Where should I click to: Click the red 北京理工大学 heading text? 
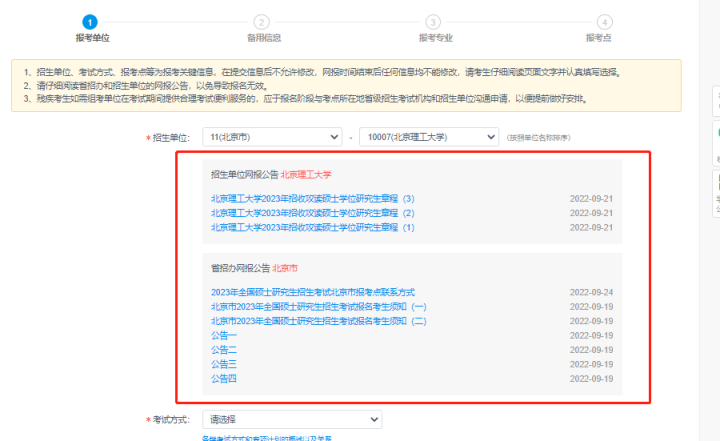pyautogui.click(x=306, y=175)
